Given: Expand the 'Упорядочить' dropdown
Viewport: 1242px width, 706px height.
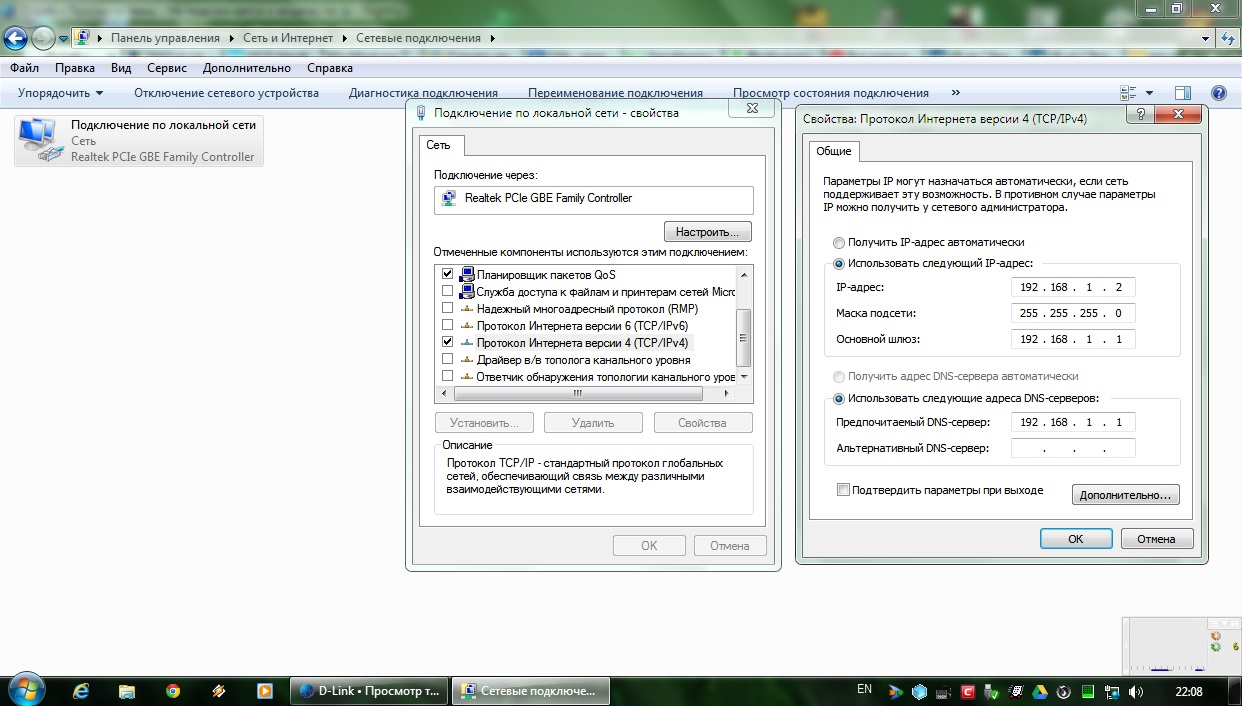Looking at the screenshot, I should coord(60,93).
